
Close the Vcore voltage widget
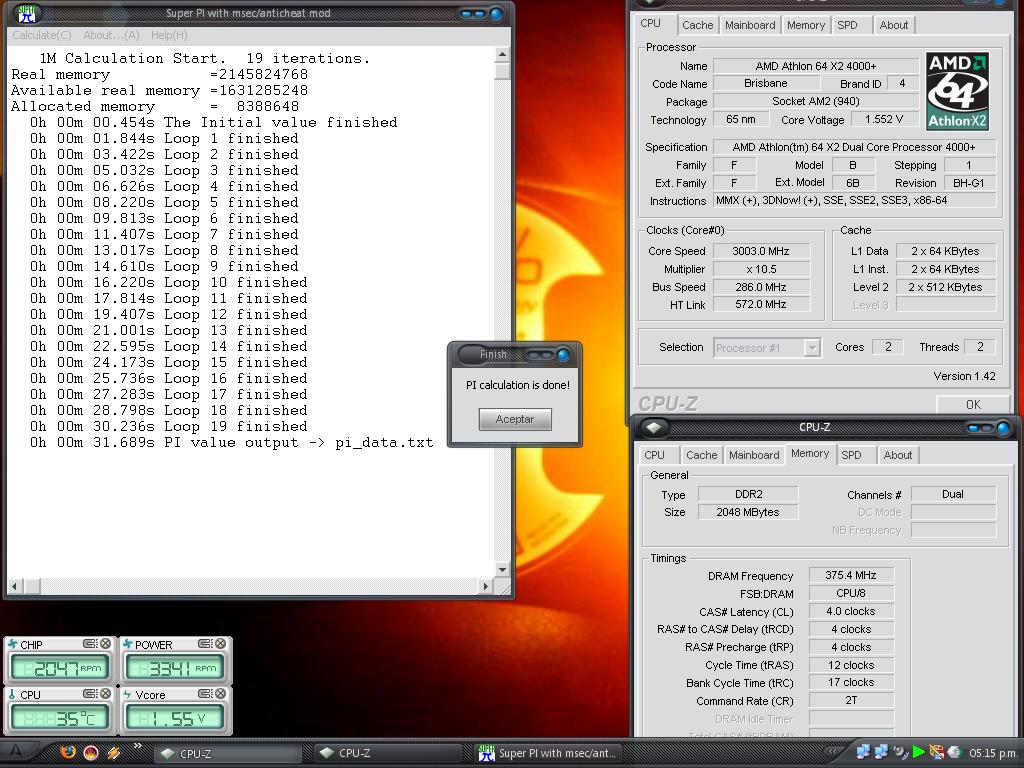(221, 694)
